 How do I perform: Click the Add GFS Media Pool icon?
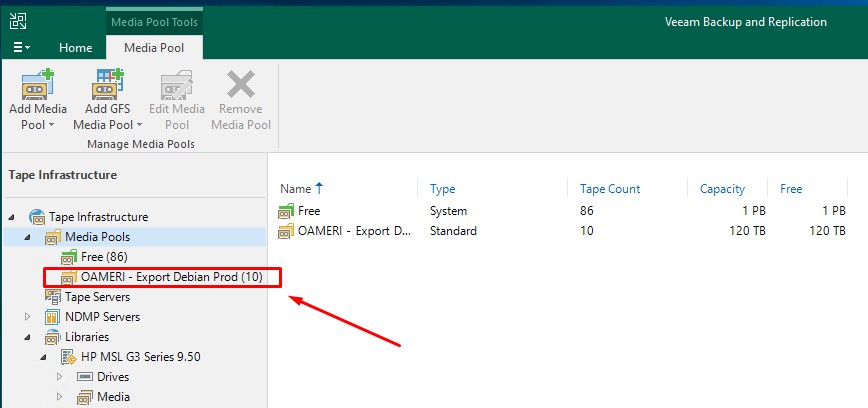pyautogui.click(x=109, y=84)
